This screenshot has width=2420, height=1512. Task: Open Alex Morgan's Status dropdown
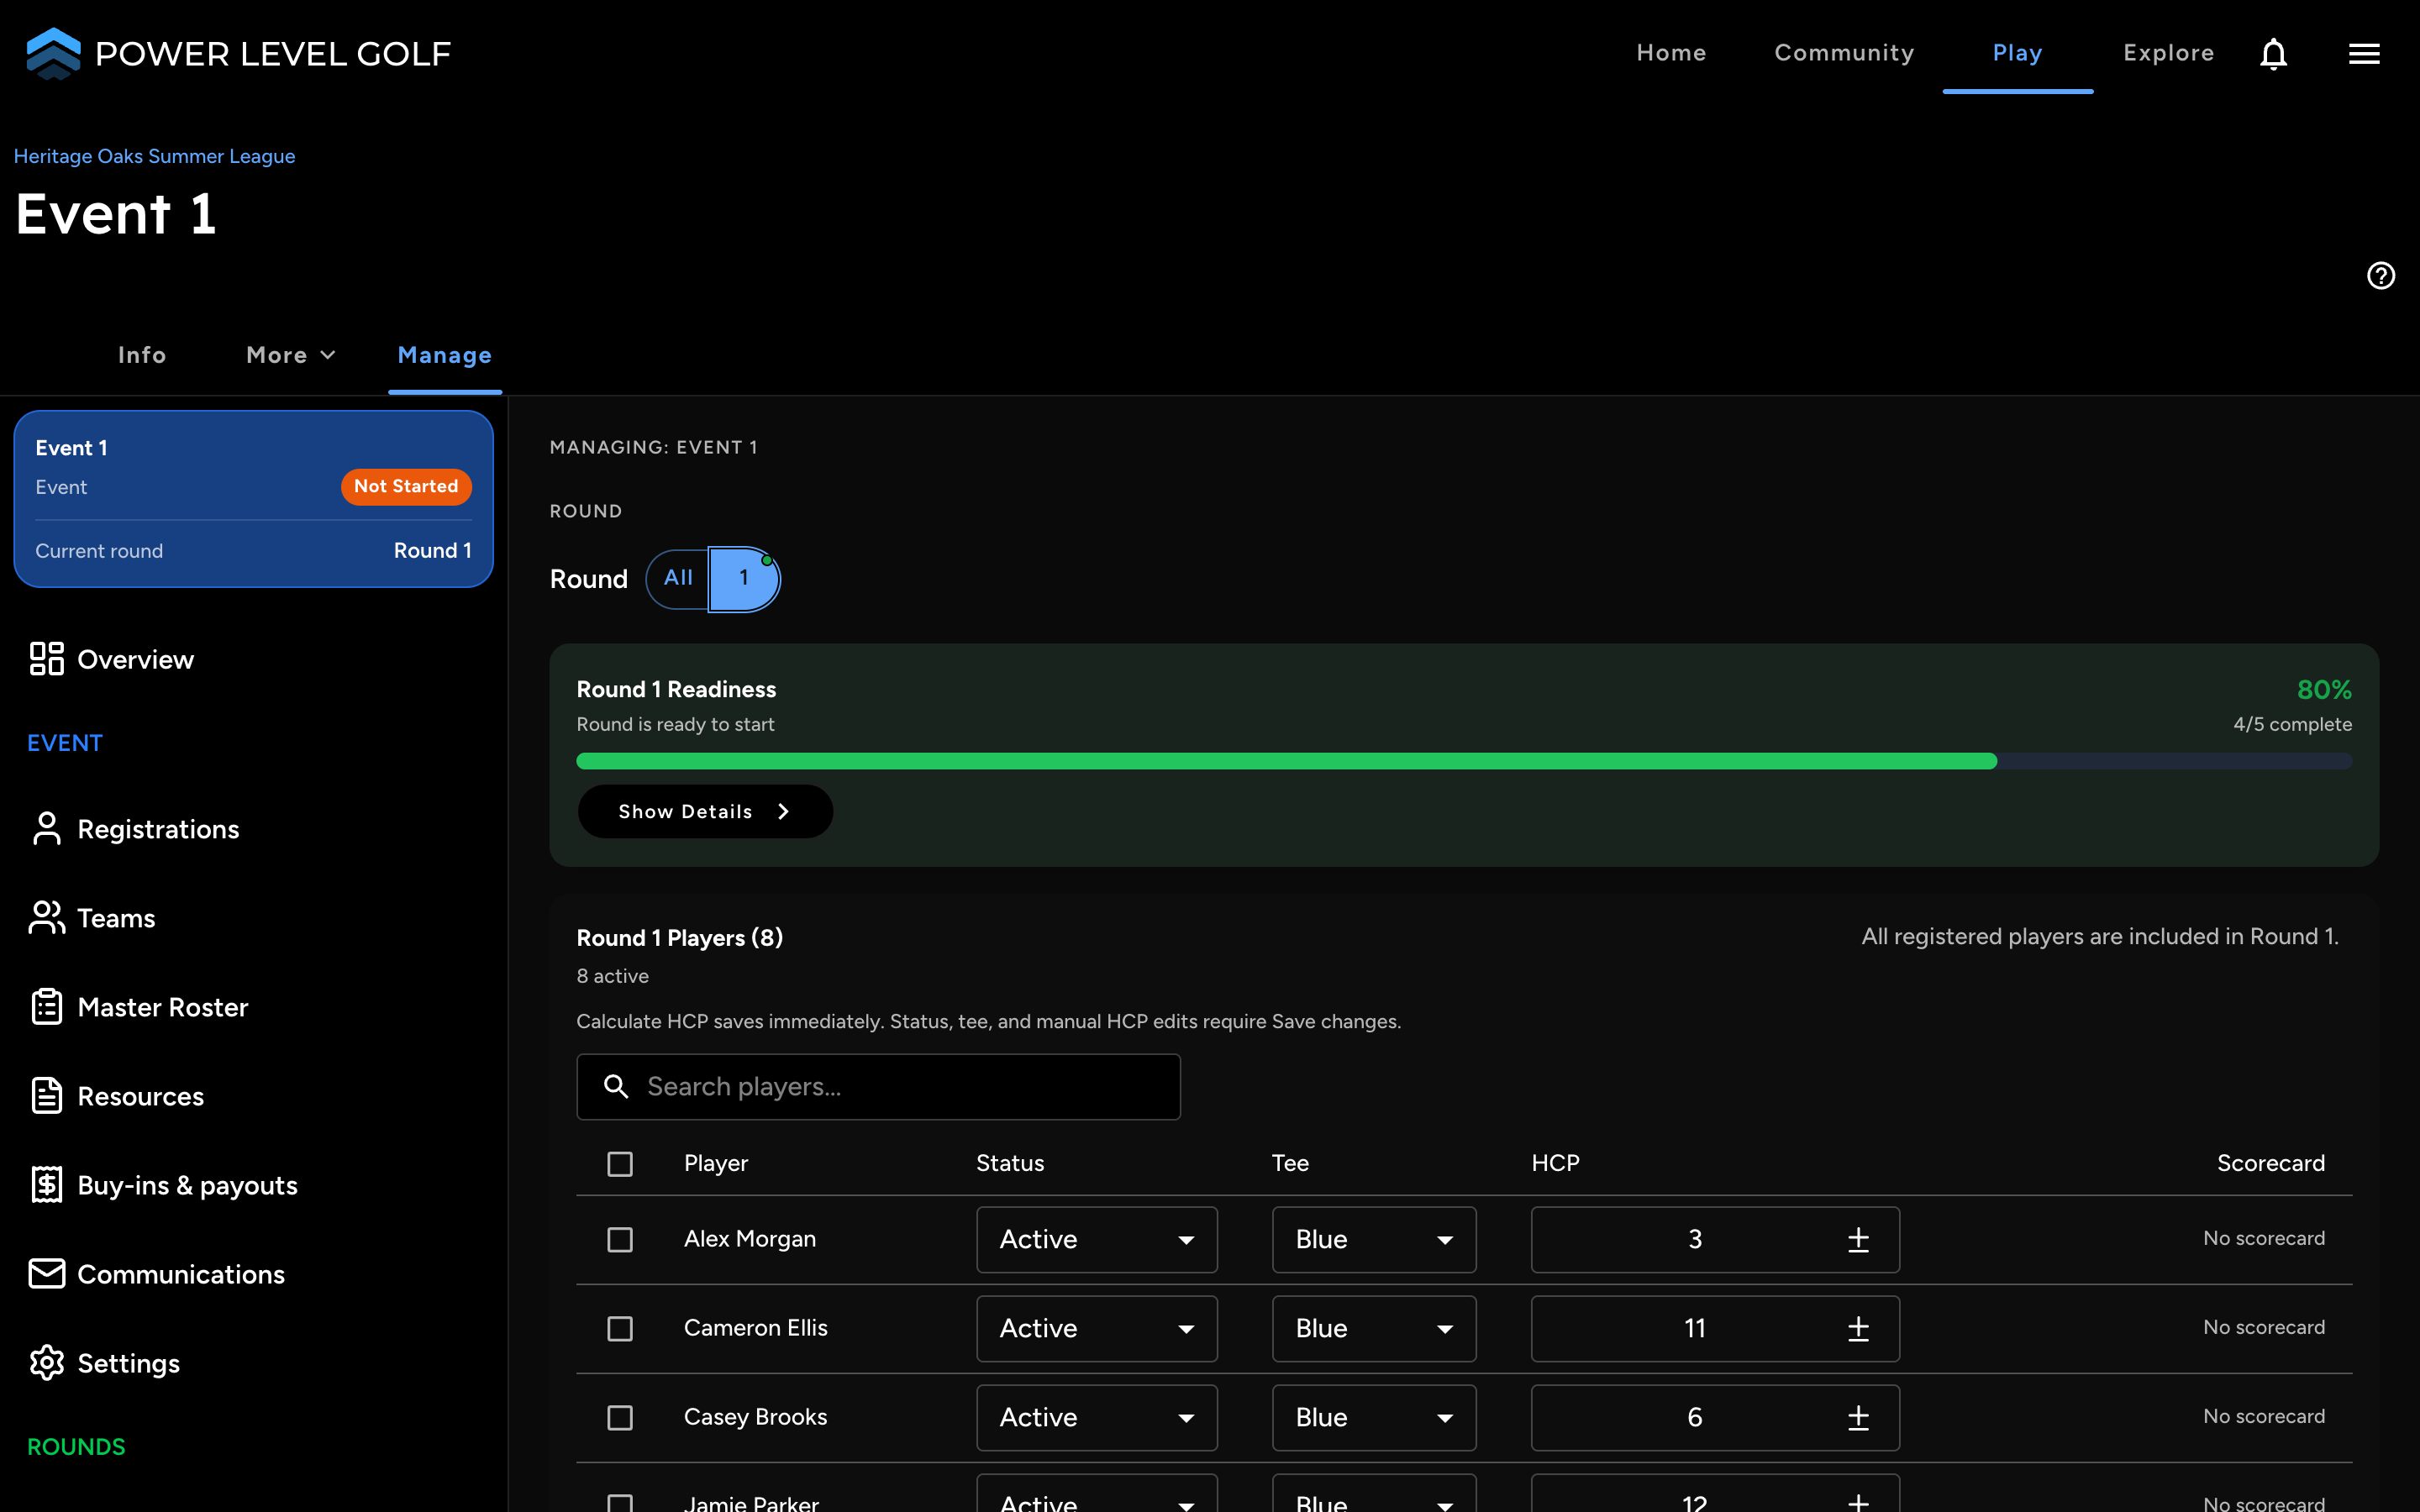tap(1096, 1240)
